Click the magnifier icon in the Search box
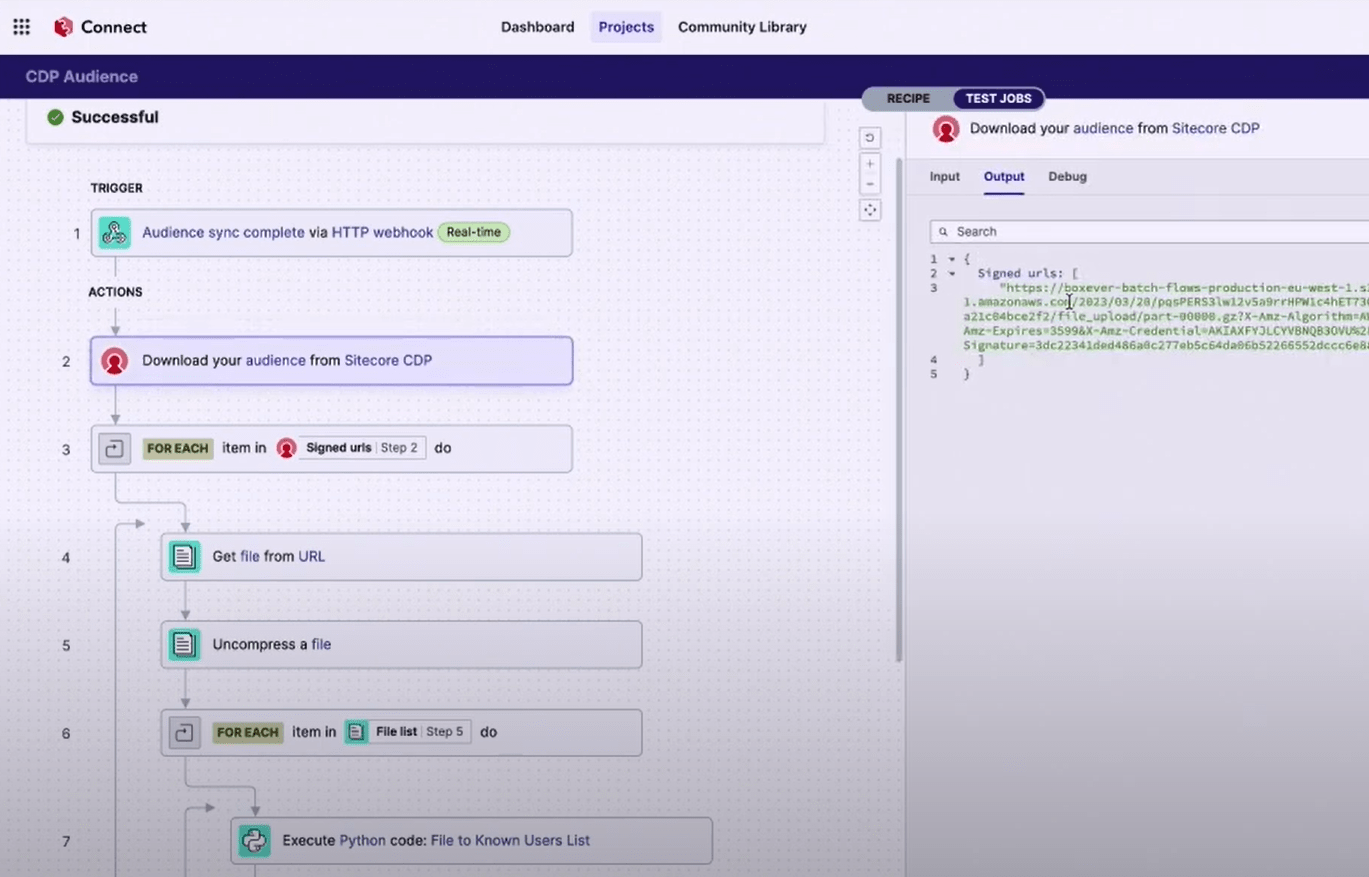 [944, 232]
